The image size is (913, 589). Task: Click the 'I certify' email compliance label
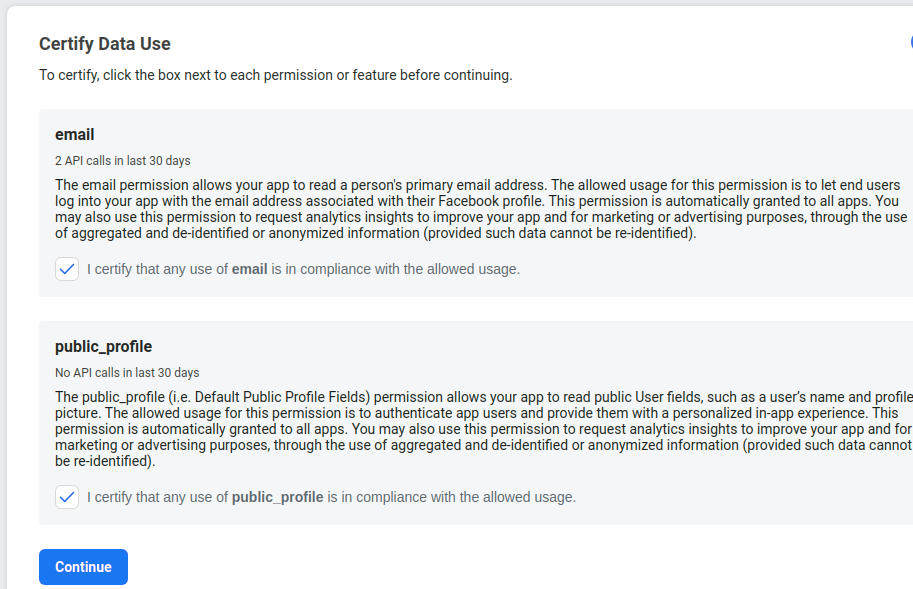(303, 269)
